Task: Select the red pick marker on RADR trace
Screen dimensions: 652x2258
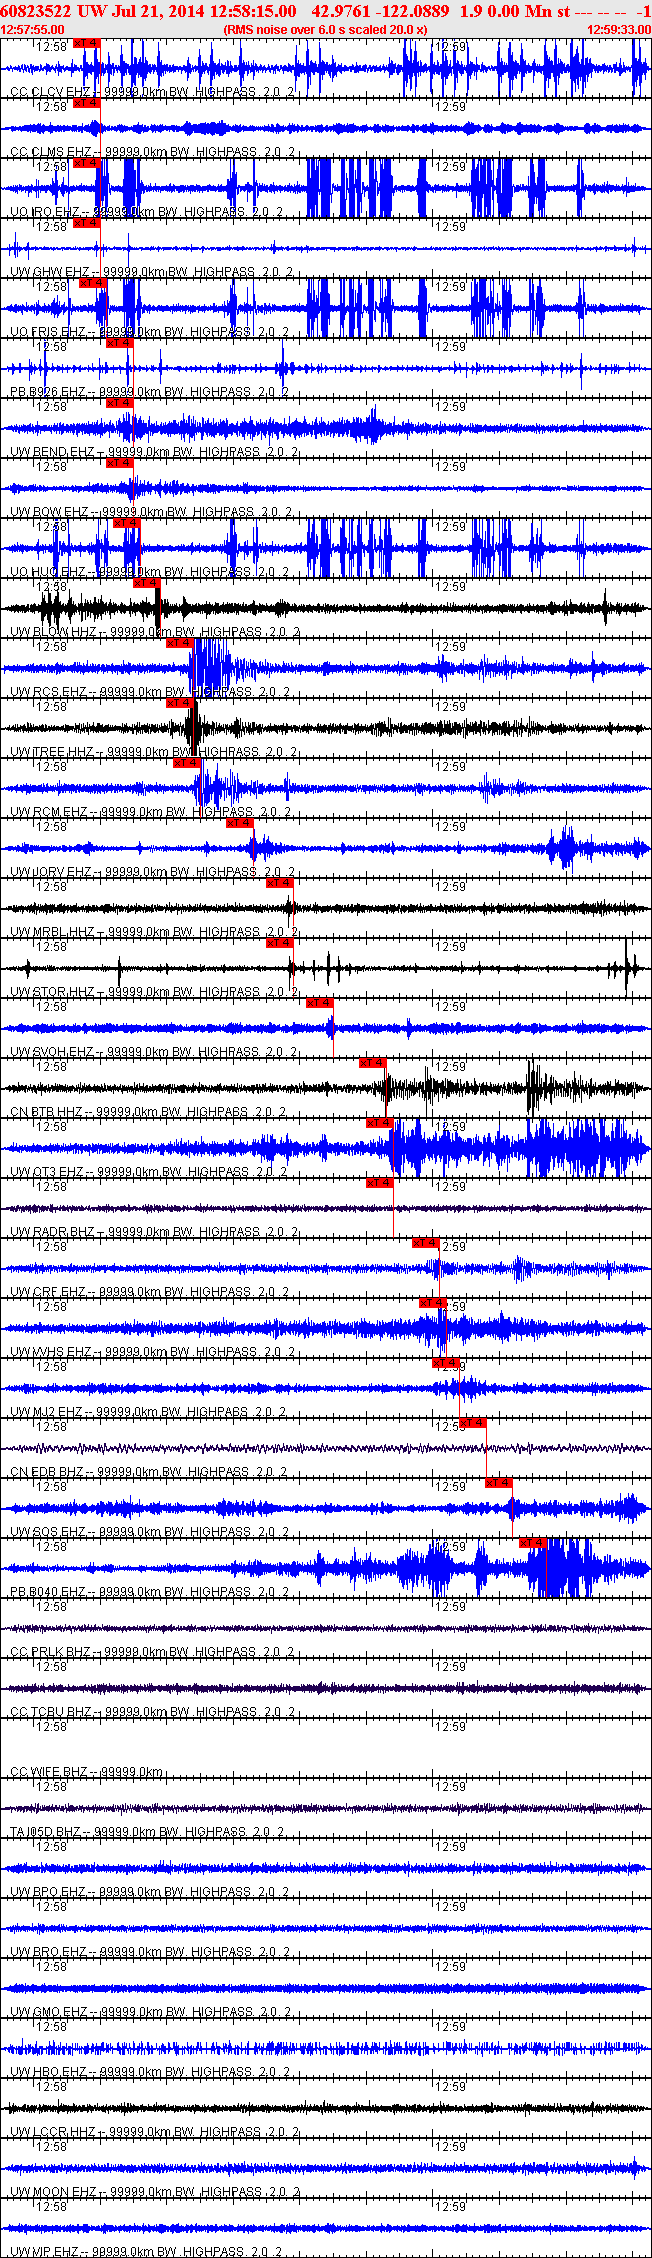Action: pyautogui.click(x=380, y=1183)
